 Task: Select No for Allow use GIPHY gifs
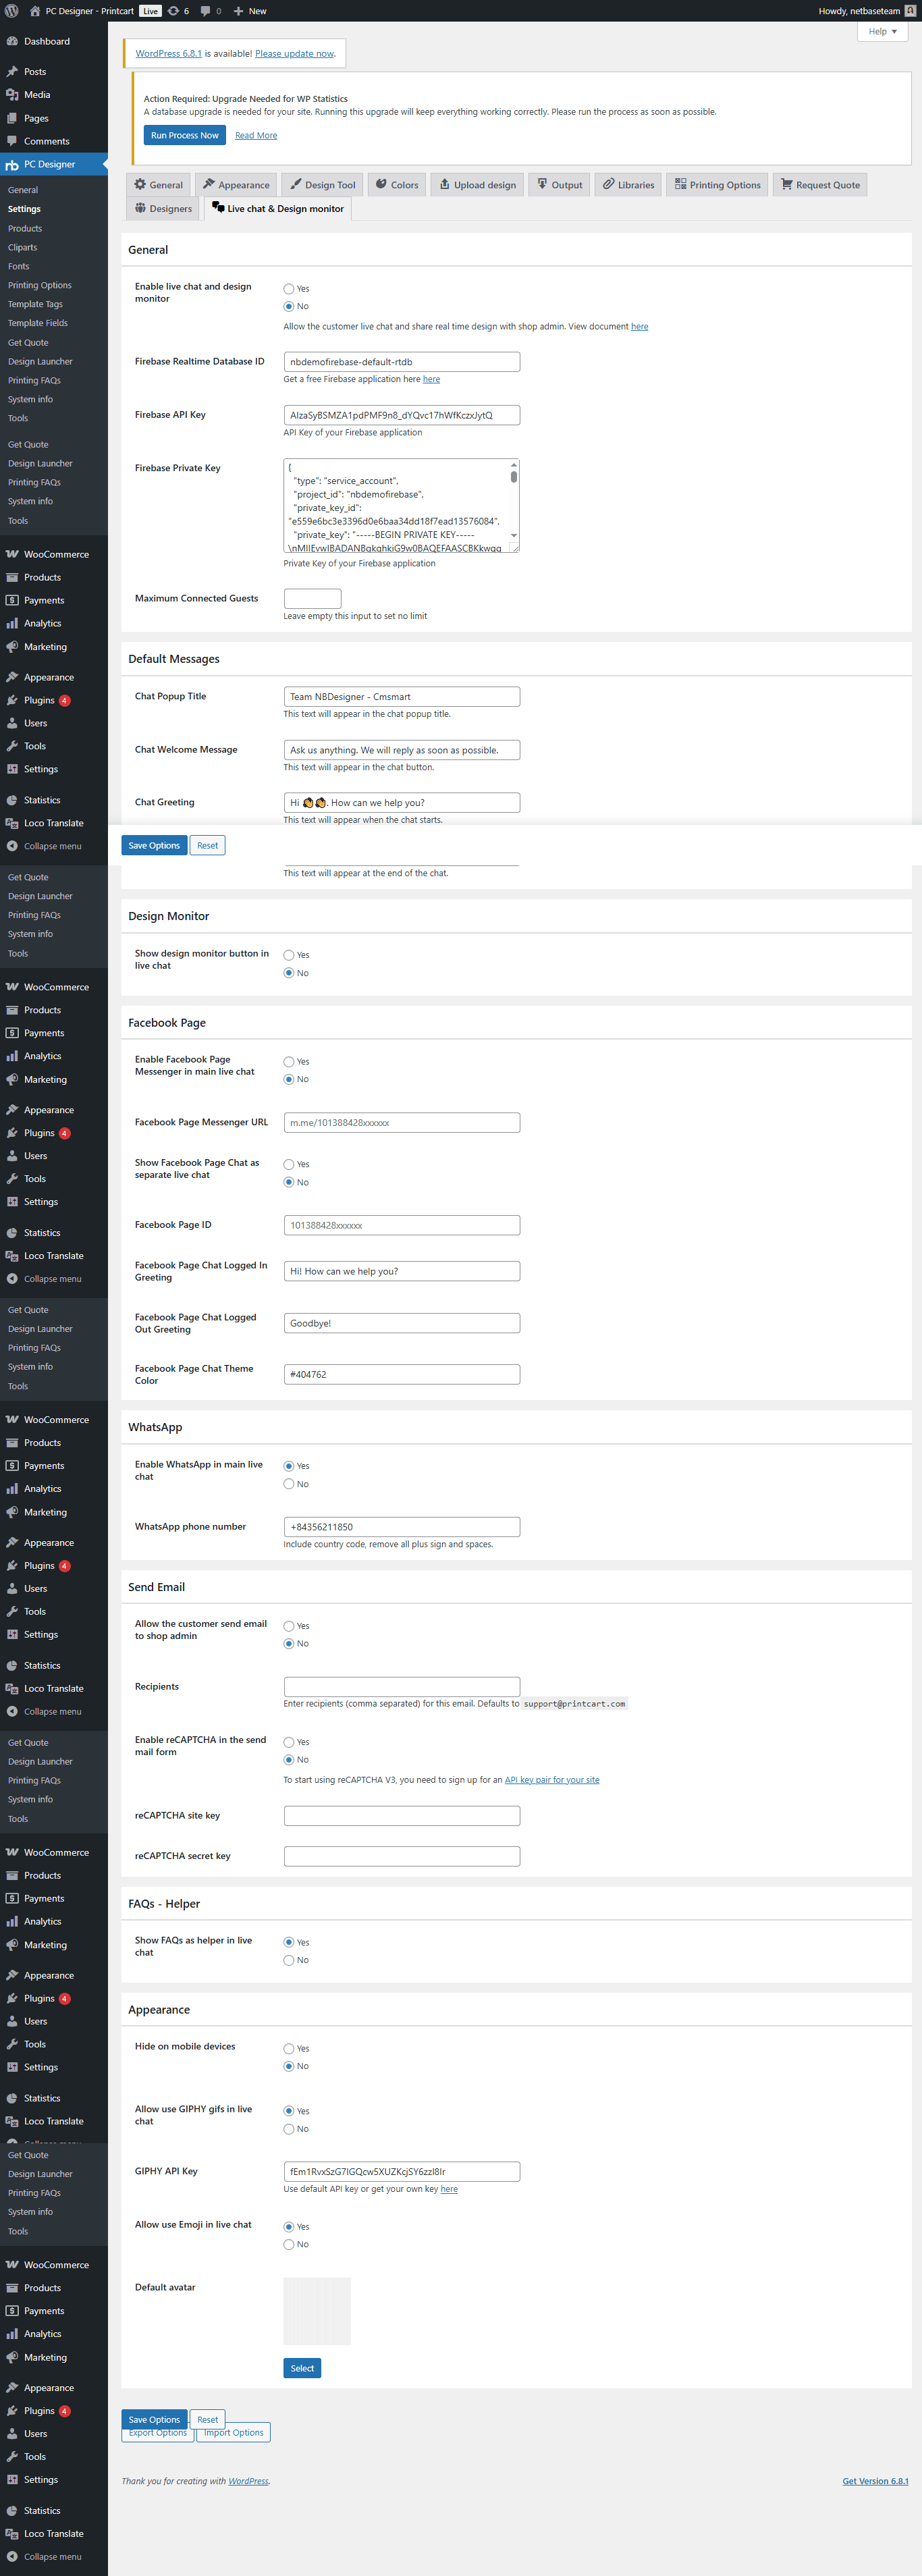tap(289, 2129)
